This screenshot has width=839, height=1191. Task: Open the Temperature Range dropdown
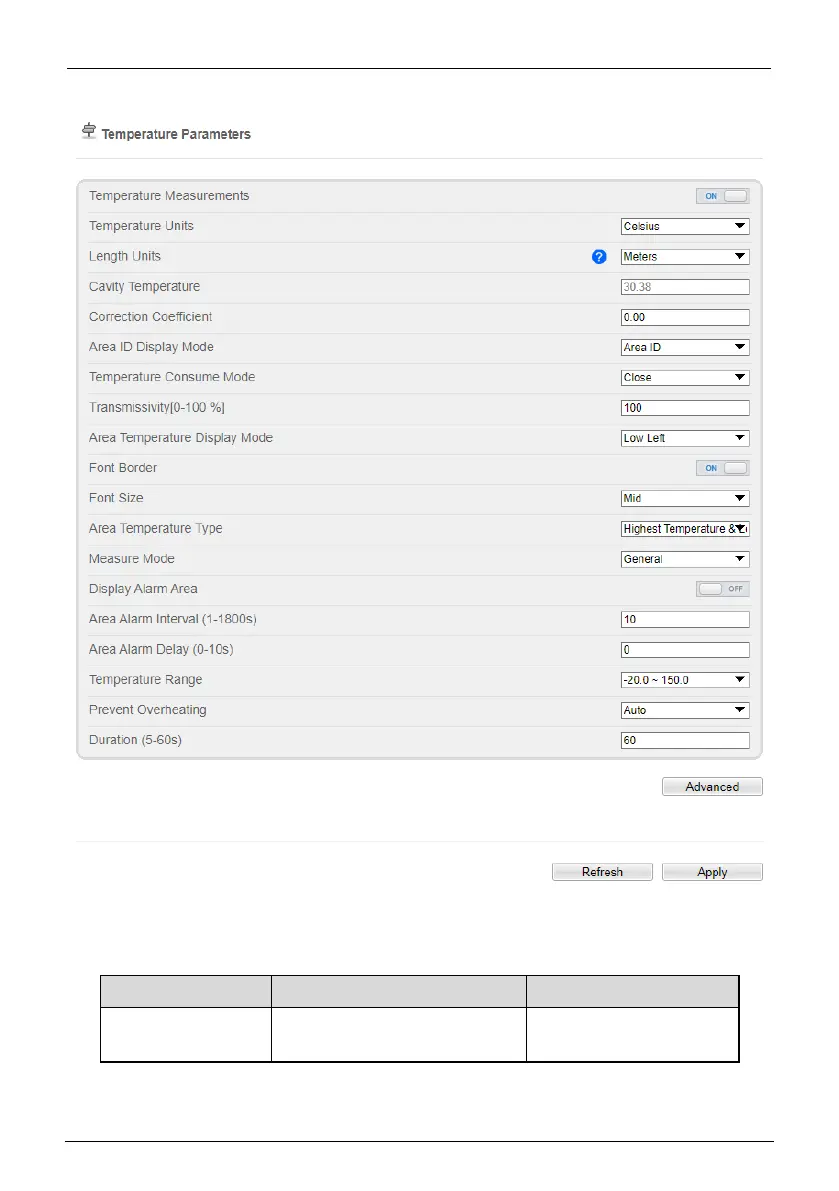pyautogui.click(x=685, y=680)
